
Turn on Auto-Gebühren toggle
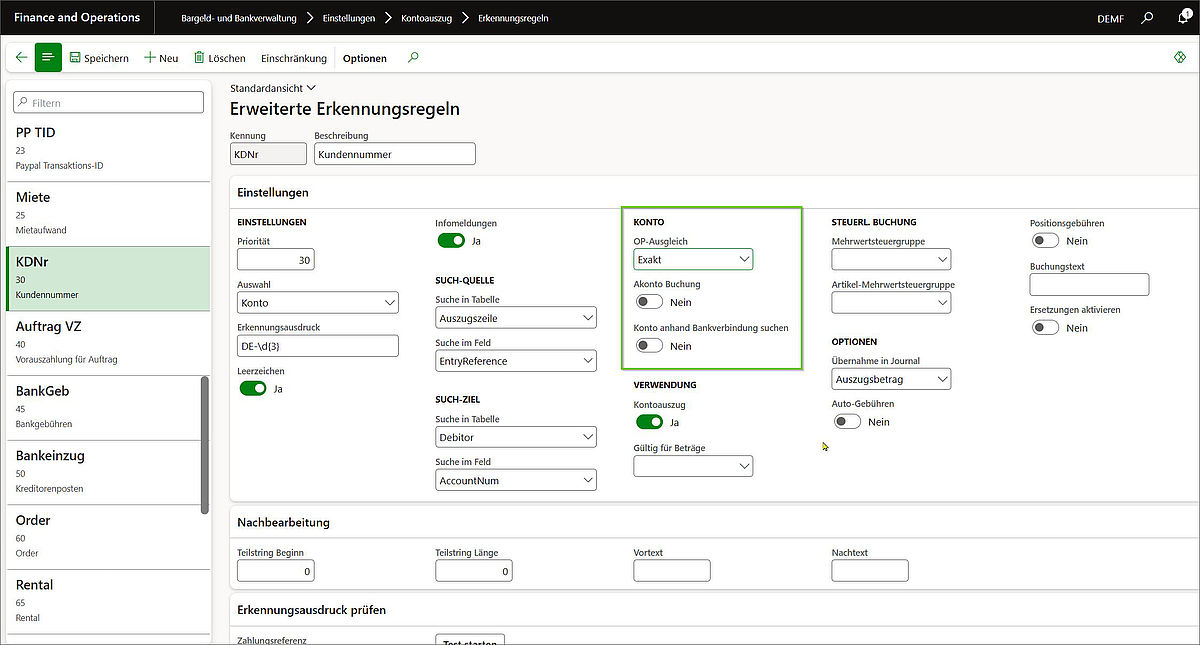tap(847, 422)
